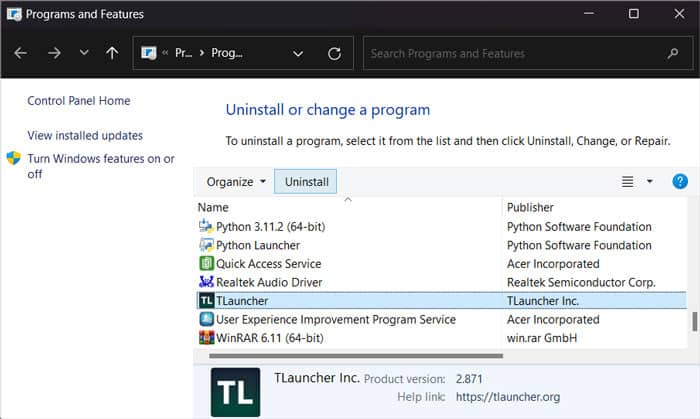Select the WinRAR 6.11 (64-bit) icon

206,337
